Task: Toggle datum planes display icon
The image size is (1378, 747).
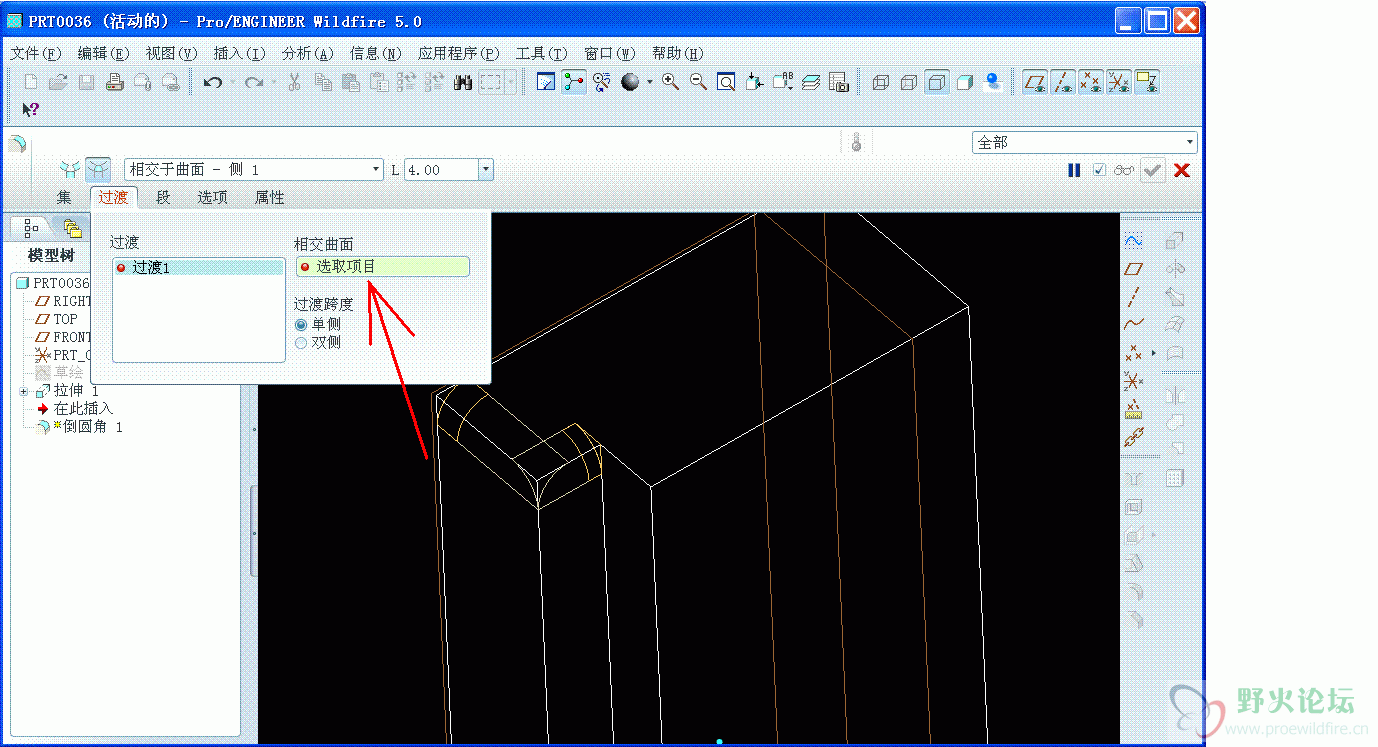Action: point(1036,83)
